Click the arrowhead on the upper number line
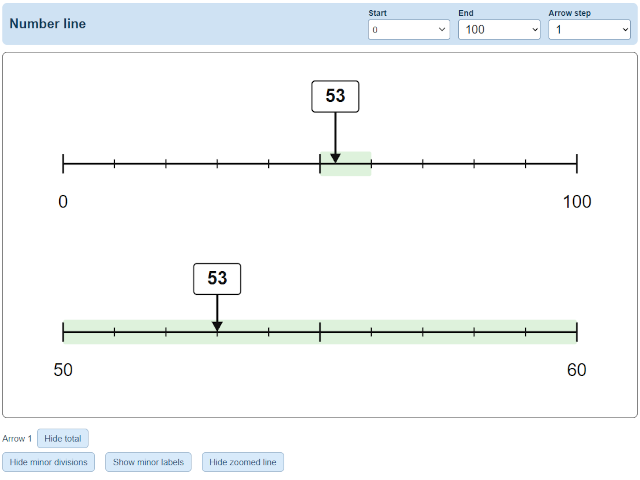 [335, 158]
